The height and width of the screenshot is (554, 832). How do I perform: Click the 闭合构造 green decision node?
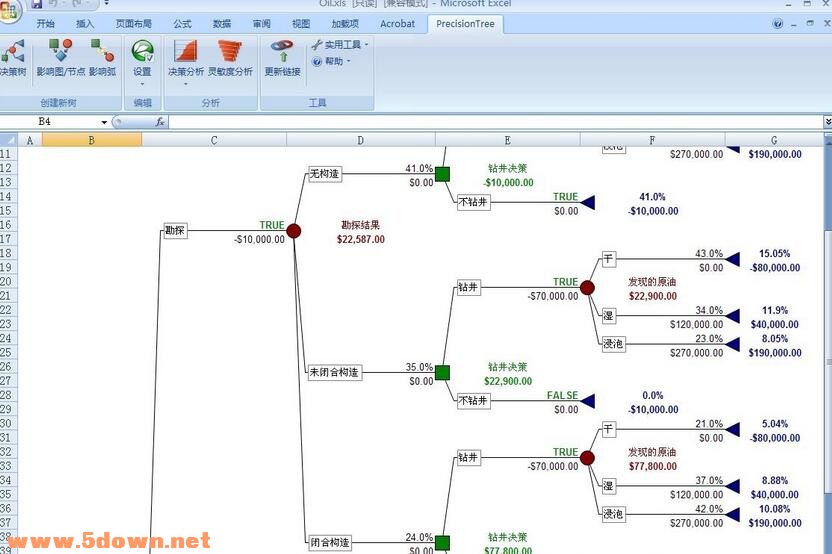pos(442,543)
